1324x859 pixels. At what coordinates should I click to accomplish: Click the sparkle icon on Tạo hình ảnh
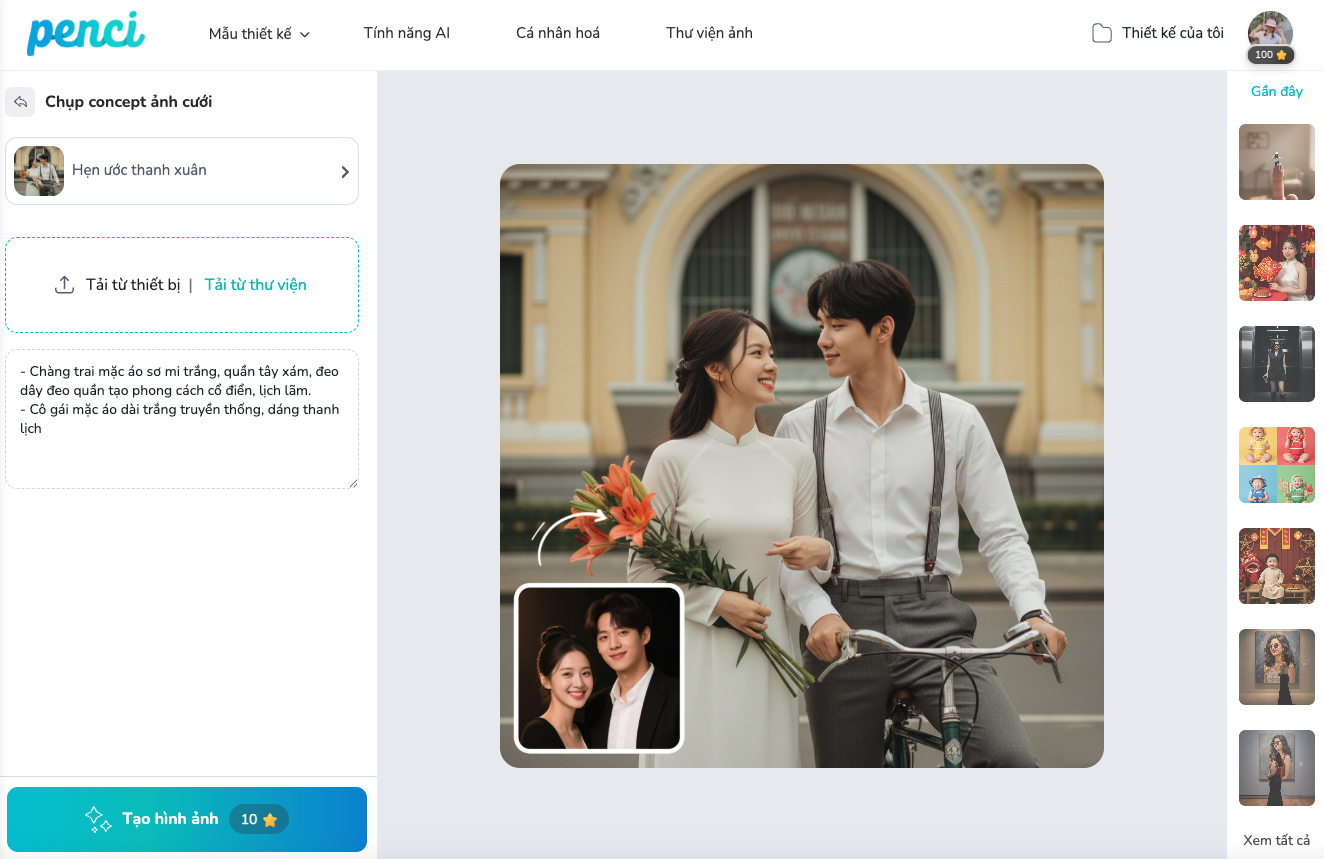98,819
